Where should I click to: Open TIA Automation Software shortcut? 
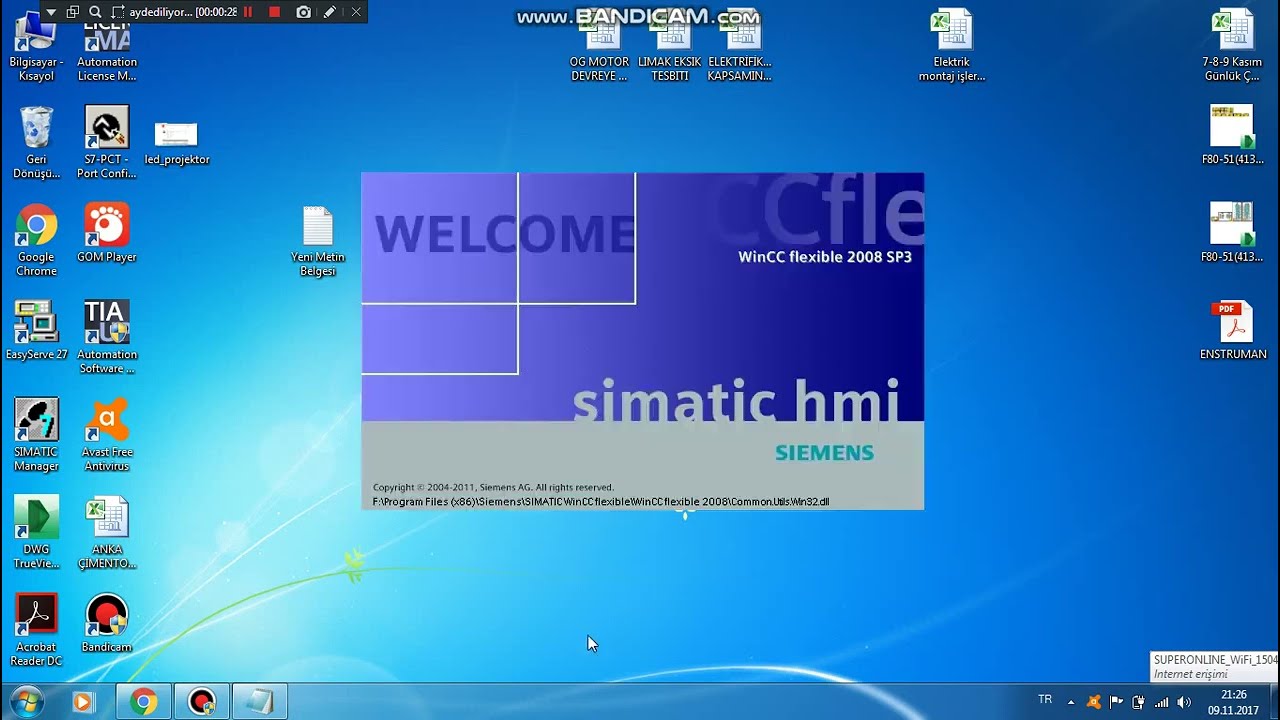click(107, 337)
